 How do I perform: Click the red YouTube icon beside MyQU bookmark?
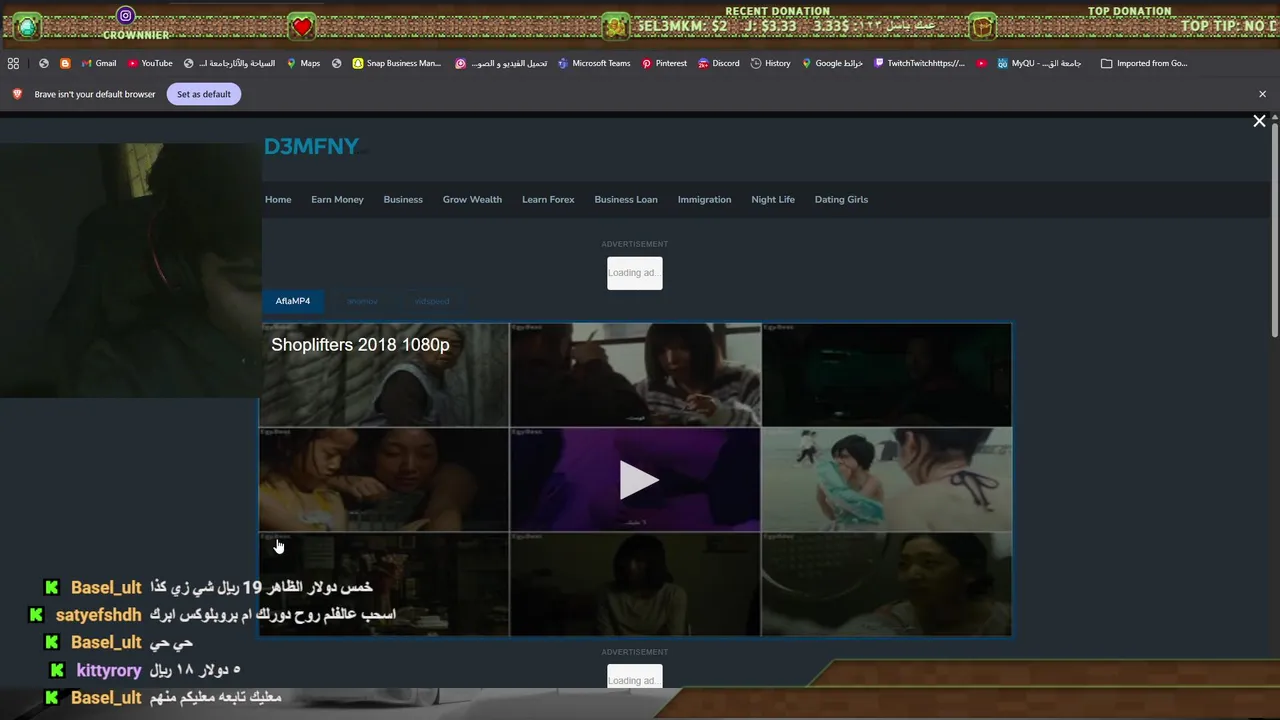981,63
